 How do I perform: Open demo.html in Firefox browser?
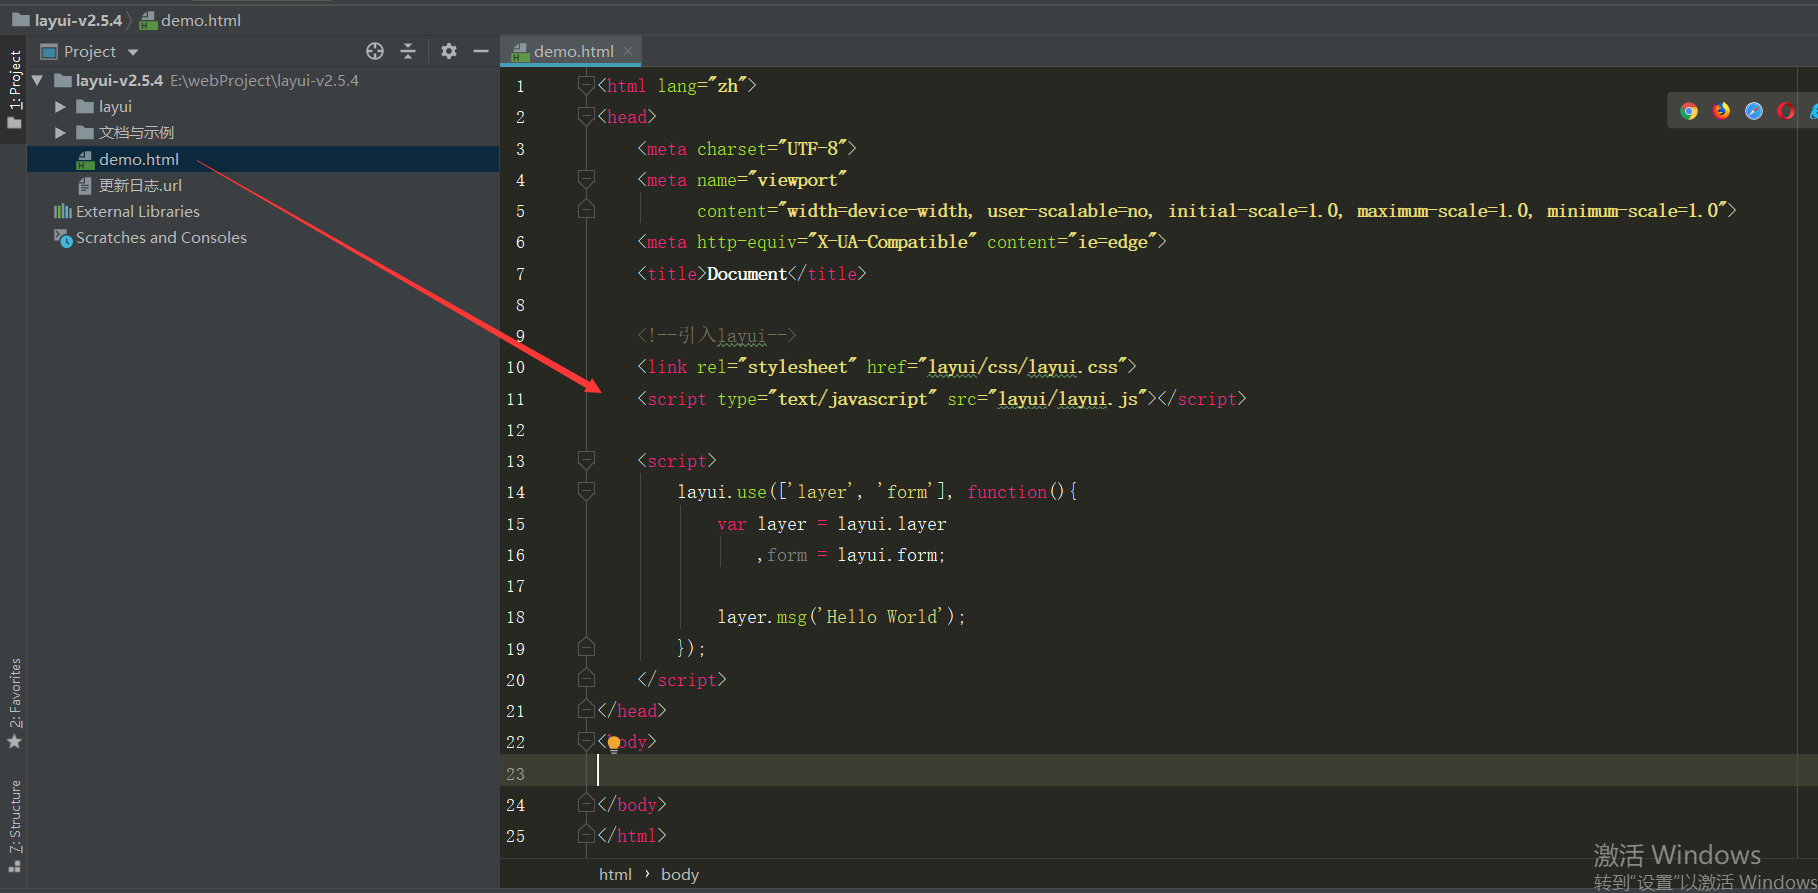1721,111
